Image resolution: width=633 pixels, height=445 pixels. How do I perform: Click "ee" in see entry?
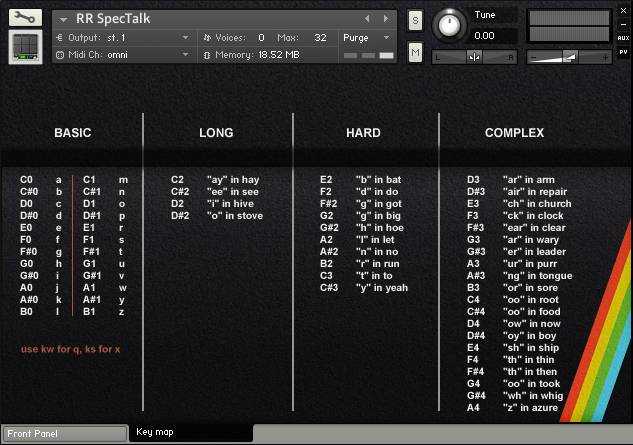coord(233,192)
